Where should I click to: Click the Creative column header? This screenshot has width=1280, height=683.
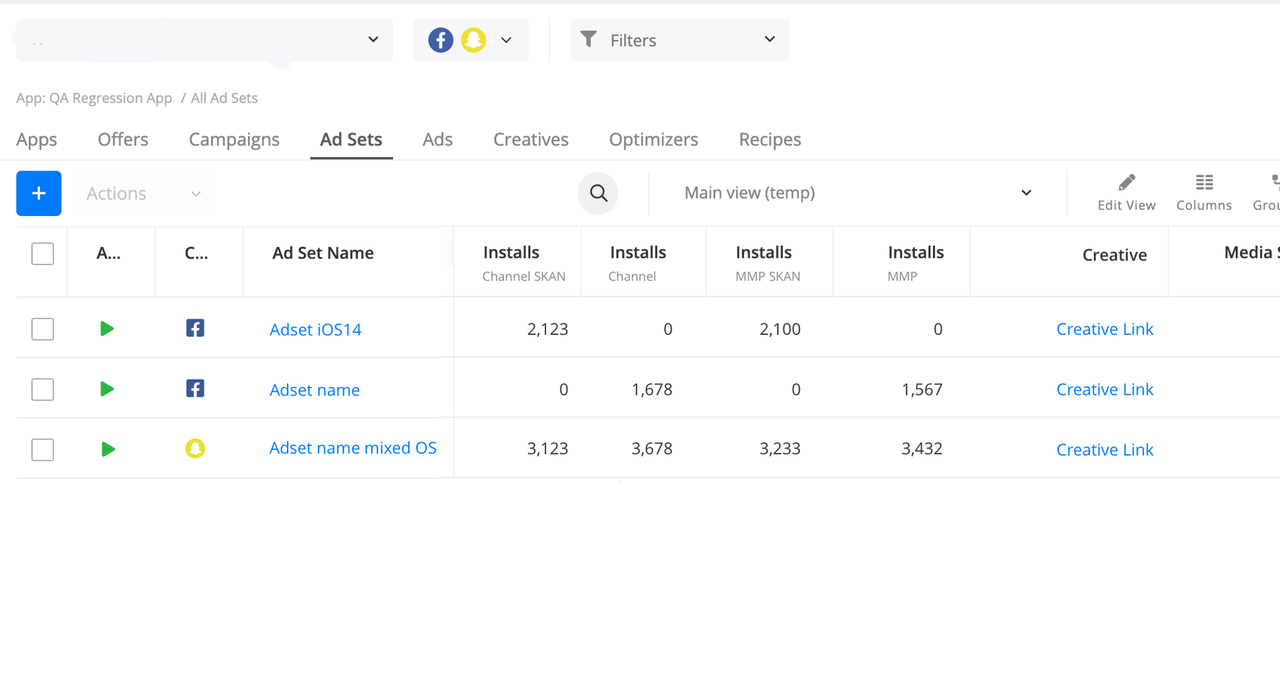pos(1114,255)
